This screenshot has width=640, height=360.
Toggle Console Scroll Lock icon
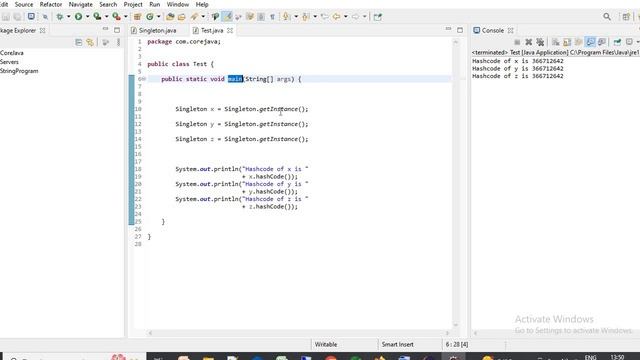[x=567, y=42]
